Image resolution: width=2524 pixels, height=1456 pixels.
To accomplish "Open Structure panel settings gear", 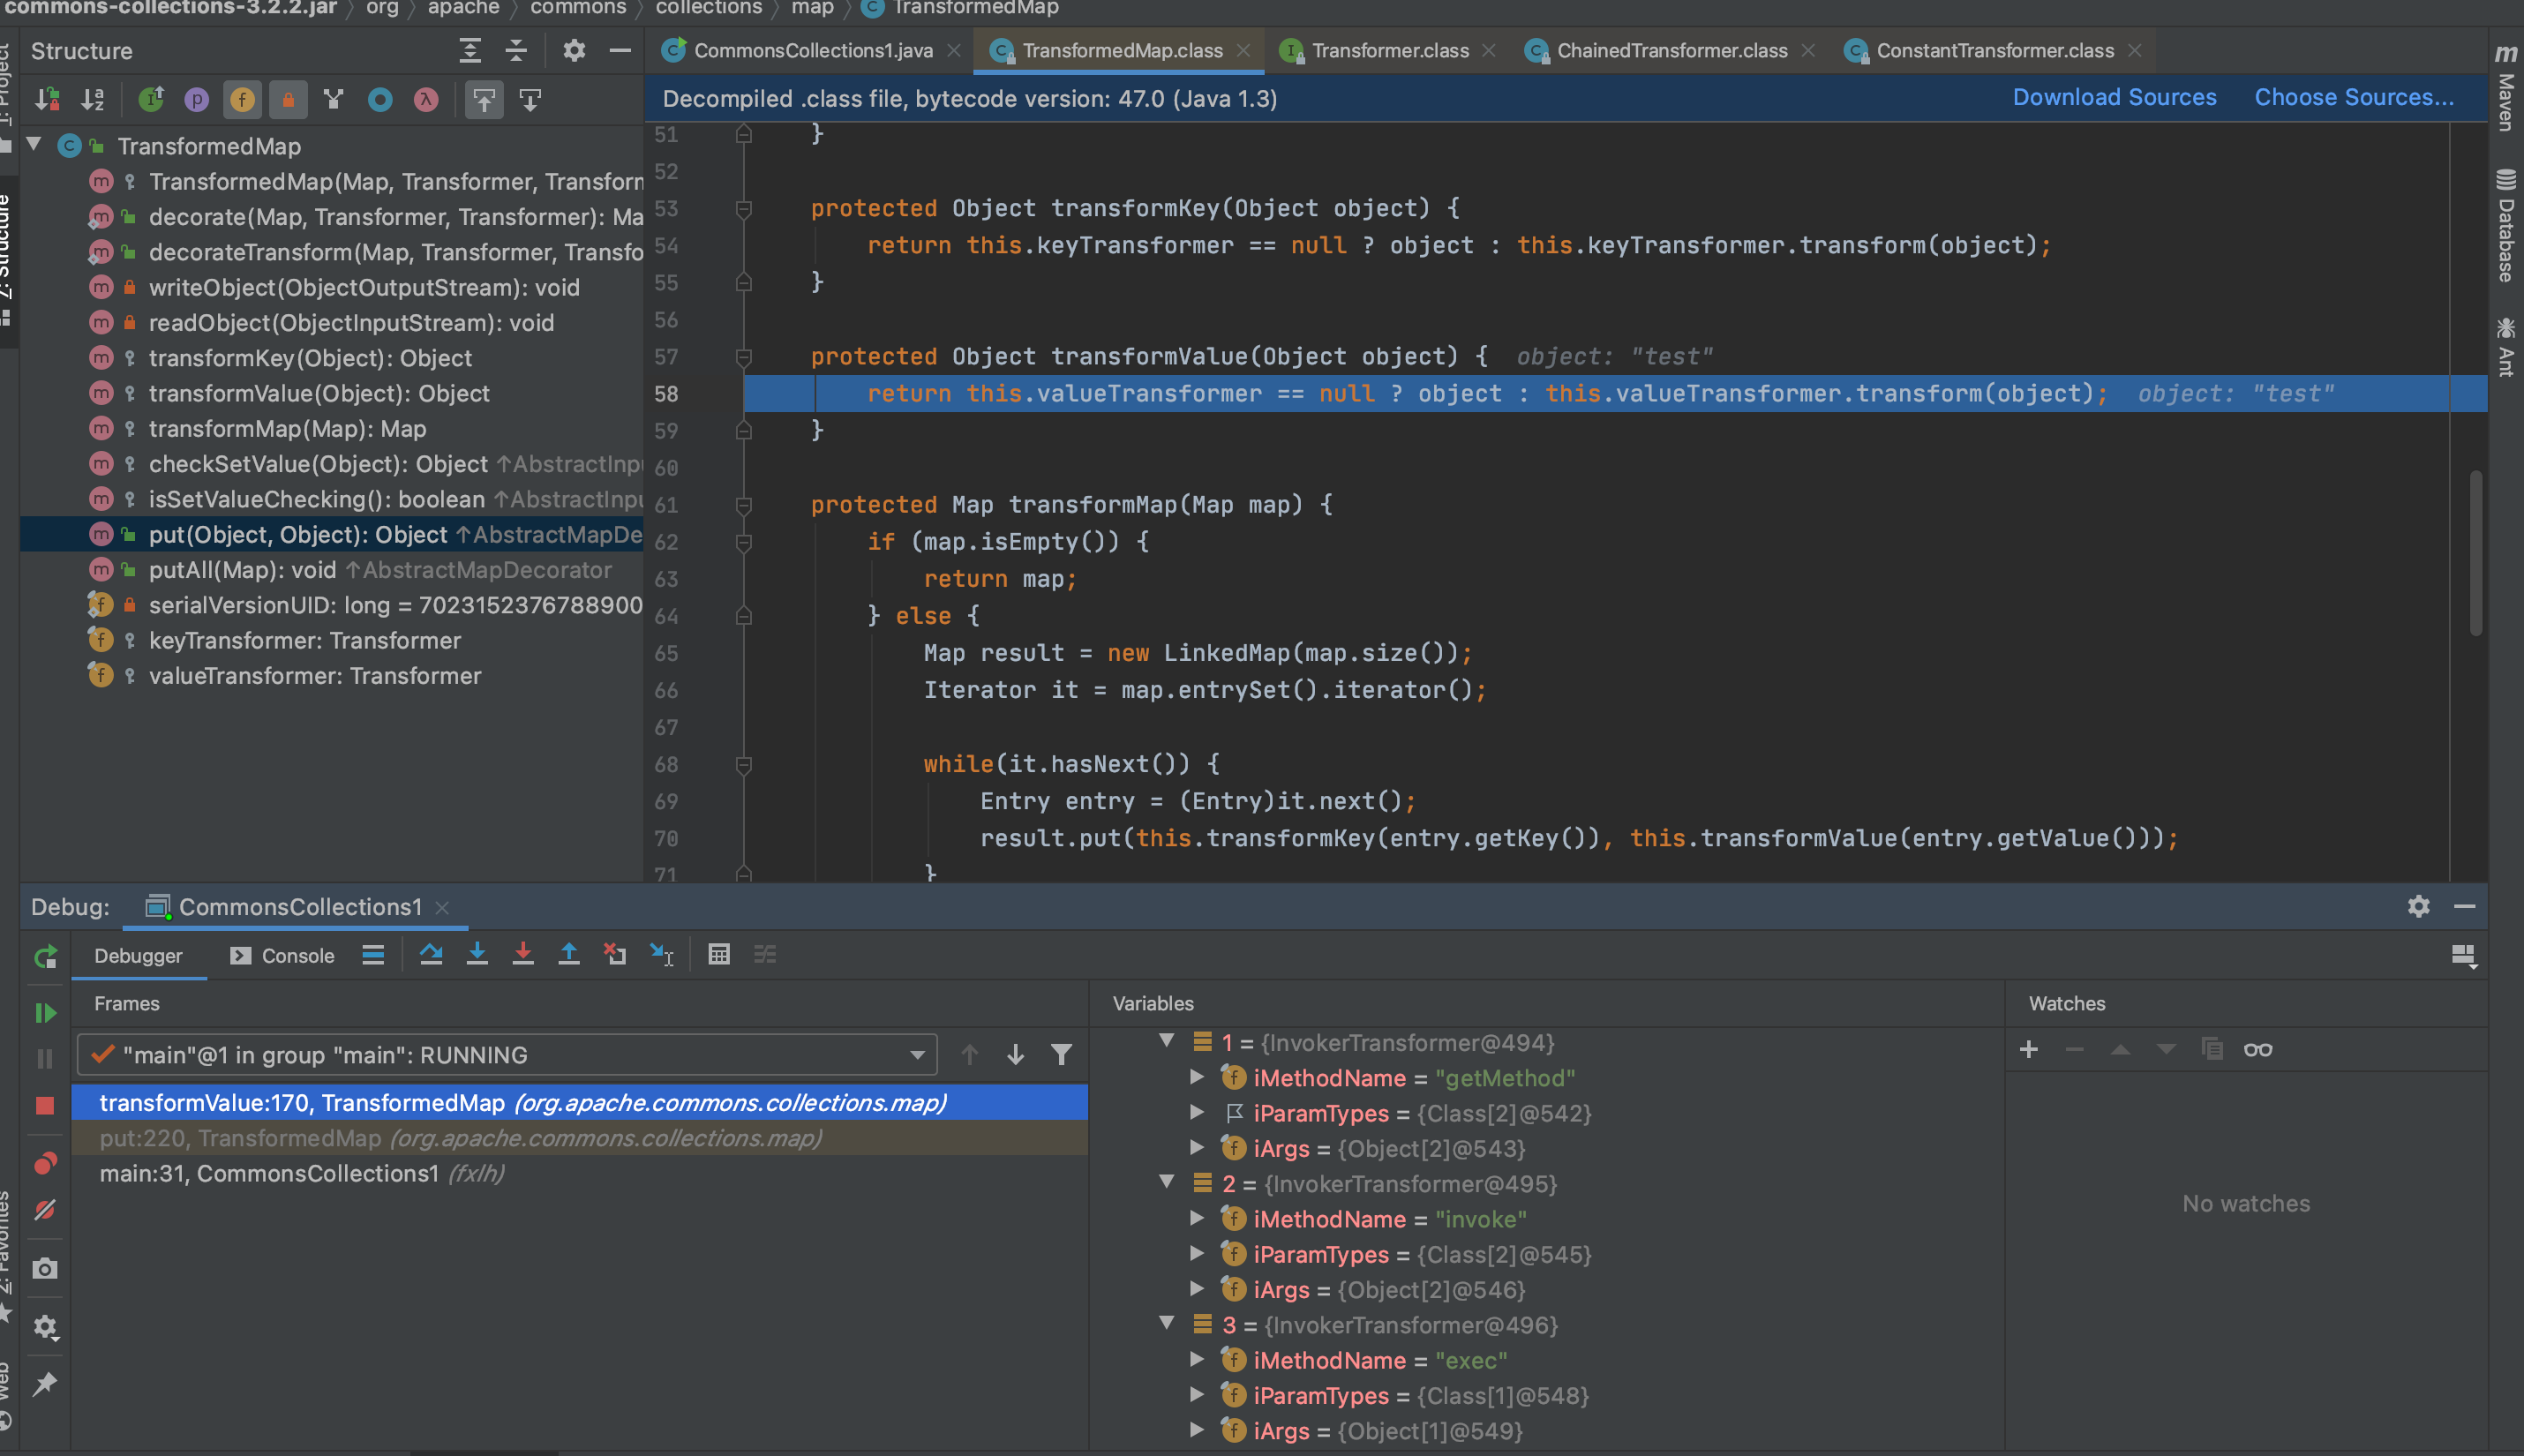I will pyautogui.click(x=574, y=50).
